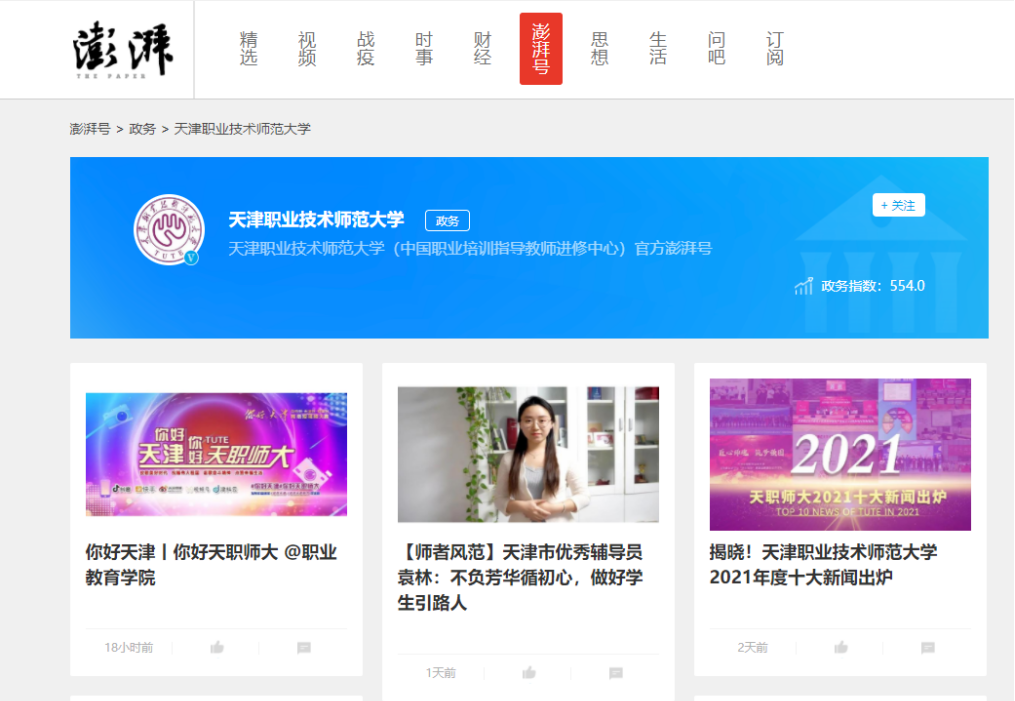Like the 2021十大新闻 article with thumbs-up
Screen dimensions: 1015x701
tap(841, 647)
